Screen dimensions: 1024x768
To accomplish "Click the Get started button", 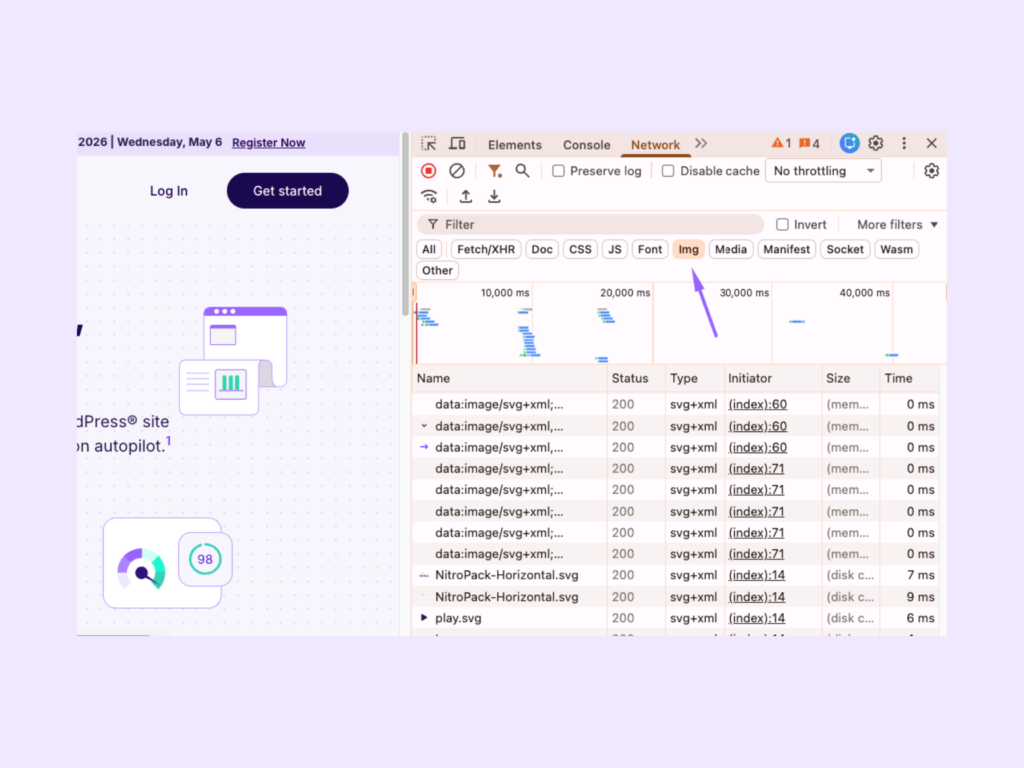I will (x=287, y=191).
